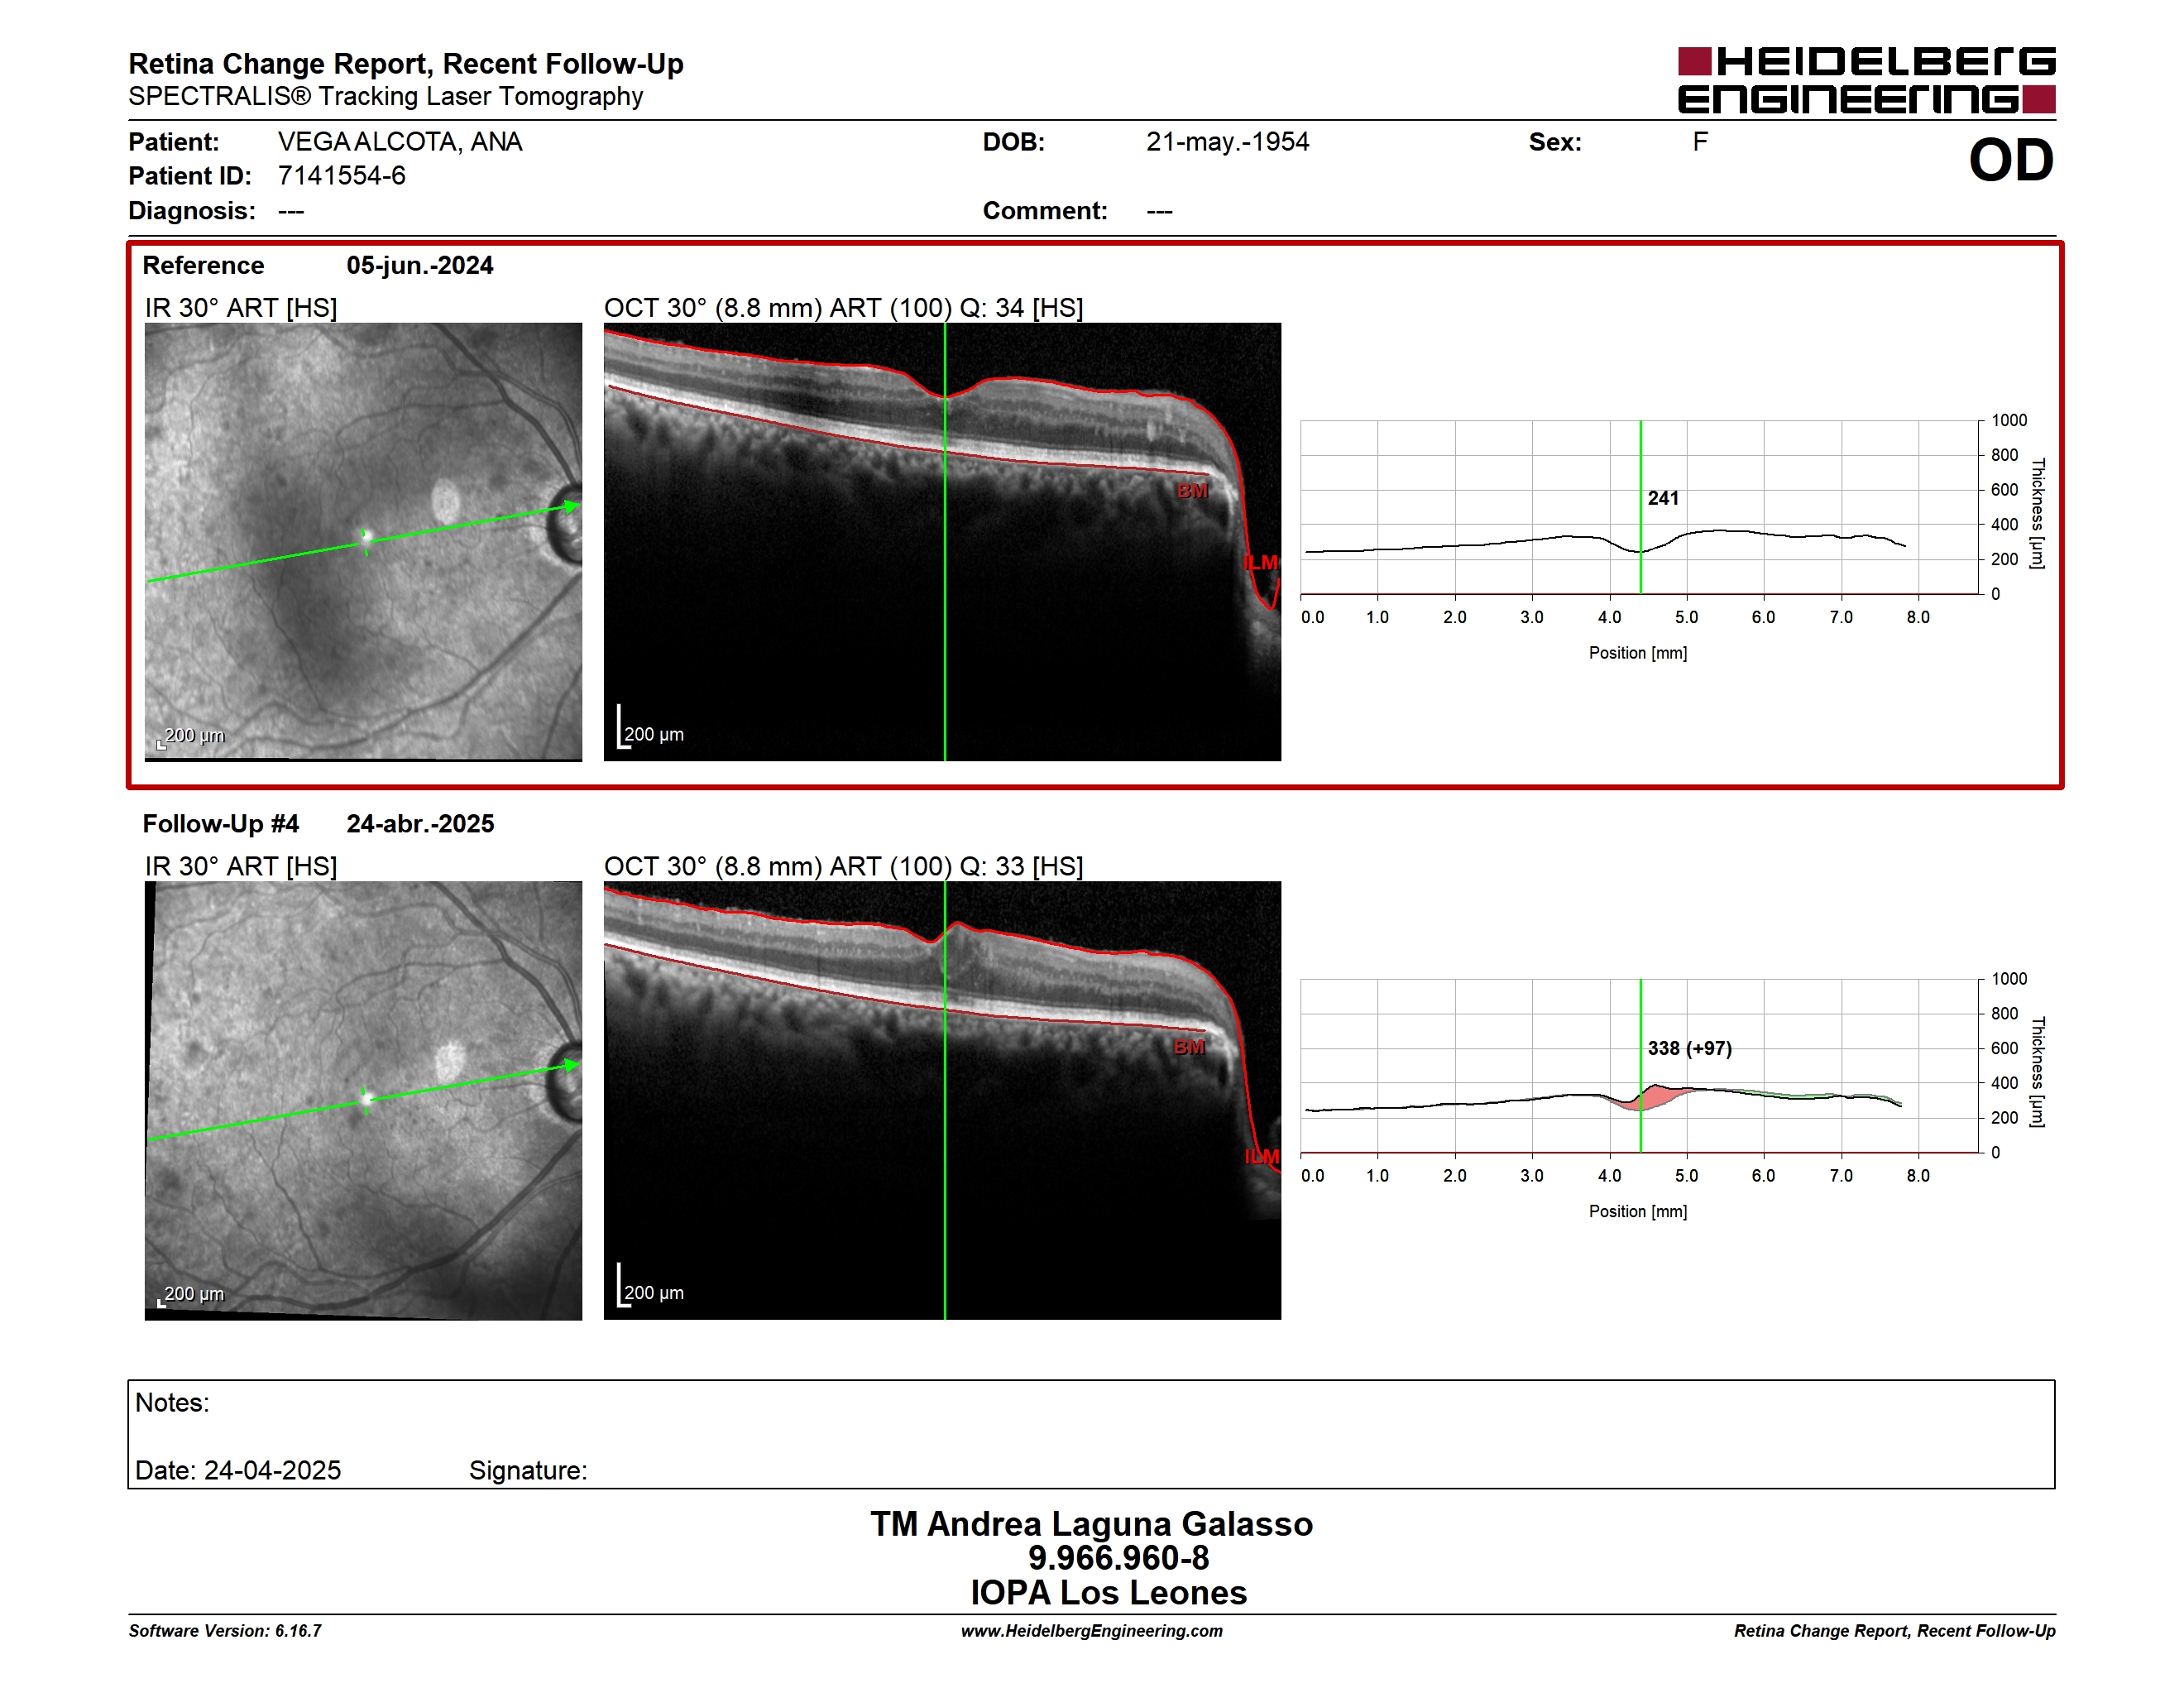
Task: Click the 'Position [mm]' axis label of Reference graph
Action: [1638, 653]
